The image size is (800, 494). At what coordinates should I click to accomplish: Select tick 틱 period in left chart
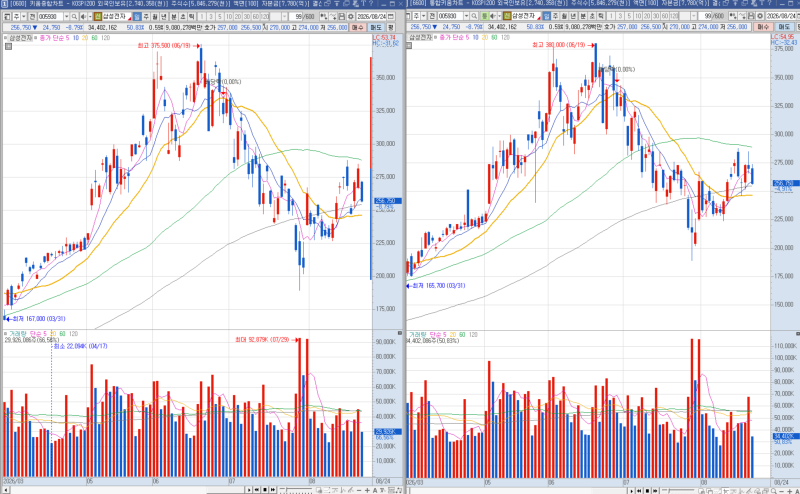pyautogui.click(x=191, y=16)
